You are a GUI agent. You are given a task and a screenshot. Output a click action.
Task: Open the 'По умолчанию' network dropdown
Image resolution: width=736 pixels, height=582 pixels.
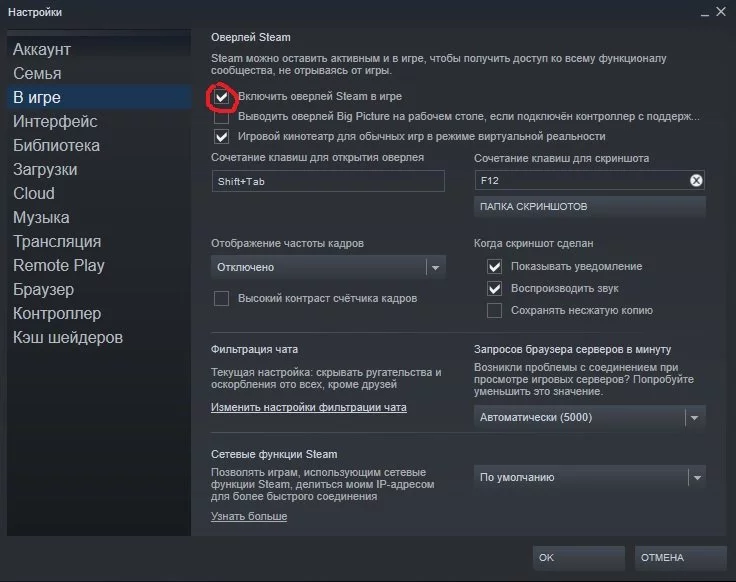(590, 477)
